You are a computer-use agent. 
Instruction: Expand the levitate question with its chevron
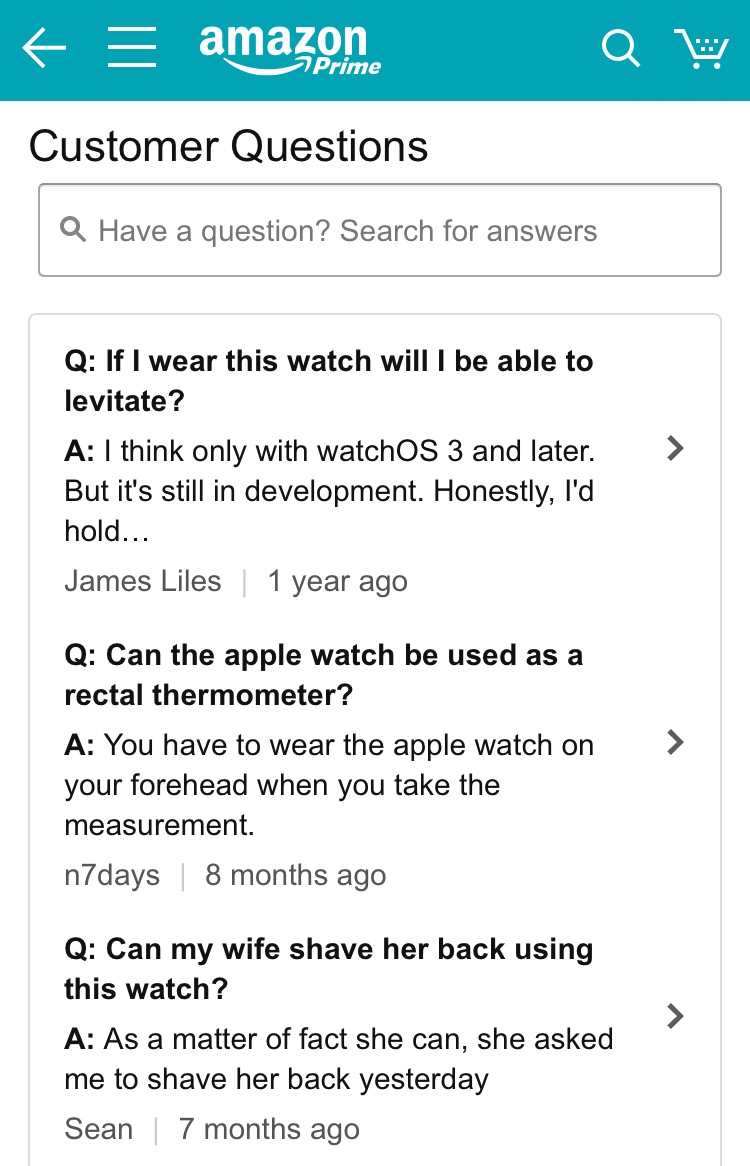pos(675,448)
